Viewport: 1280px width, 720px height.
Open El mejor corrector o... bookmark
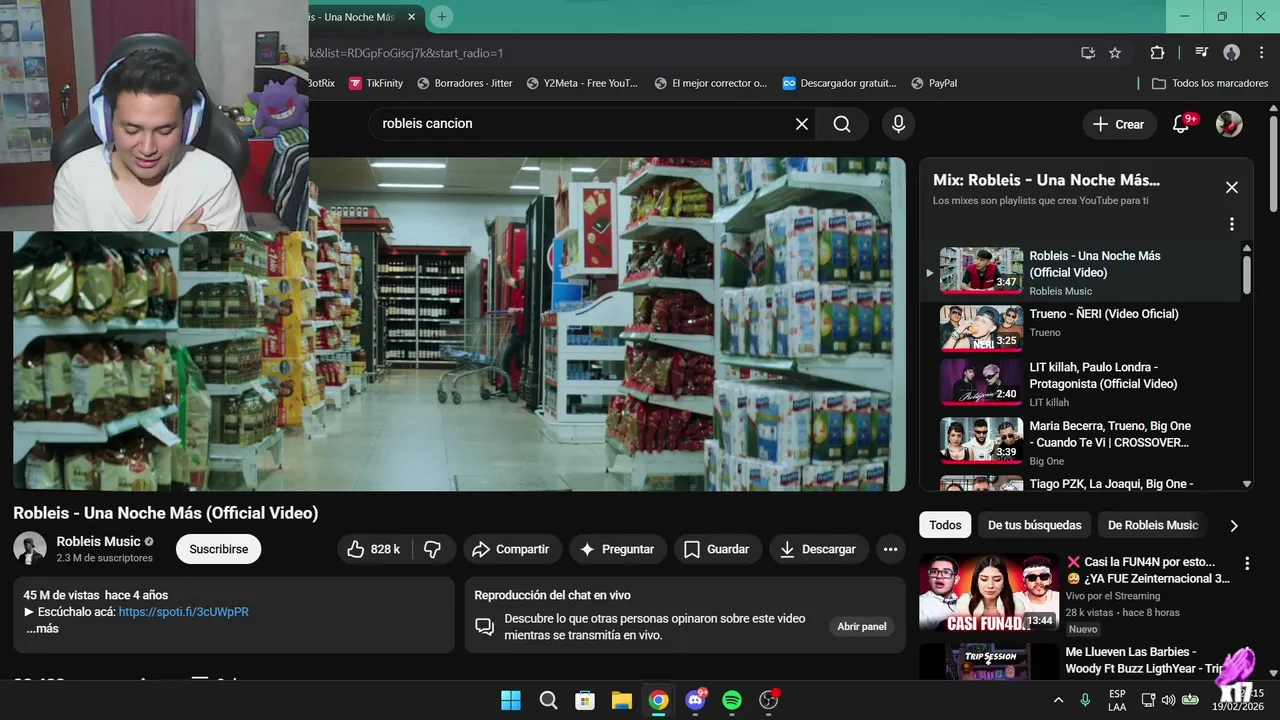click(711, 83)
